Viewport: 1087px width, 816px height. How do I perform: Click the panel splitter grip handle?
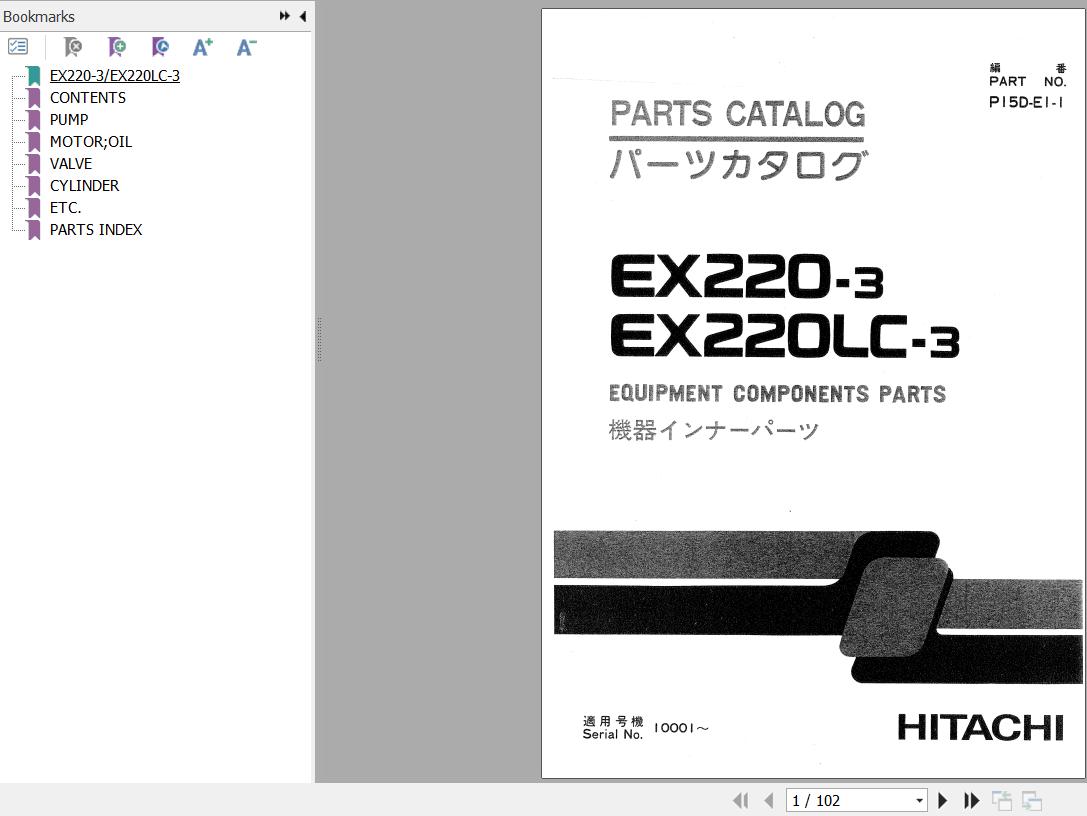coord(319,339)
